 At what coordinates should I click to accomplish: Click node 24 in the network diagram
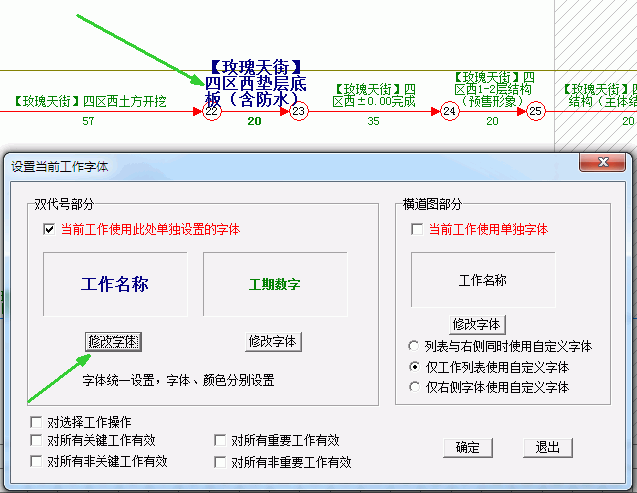tap(449, 112)
